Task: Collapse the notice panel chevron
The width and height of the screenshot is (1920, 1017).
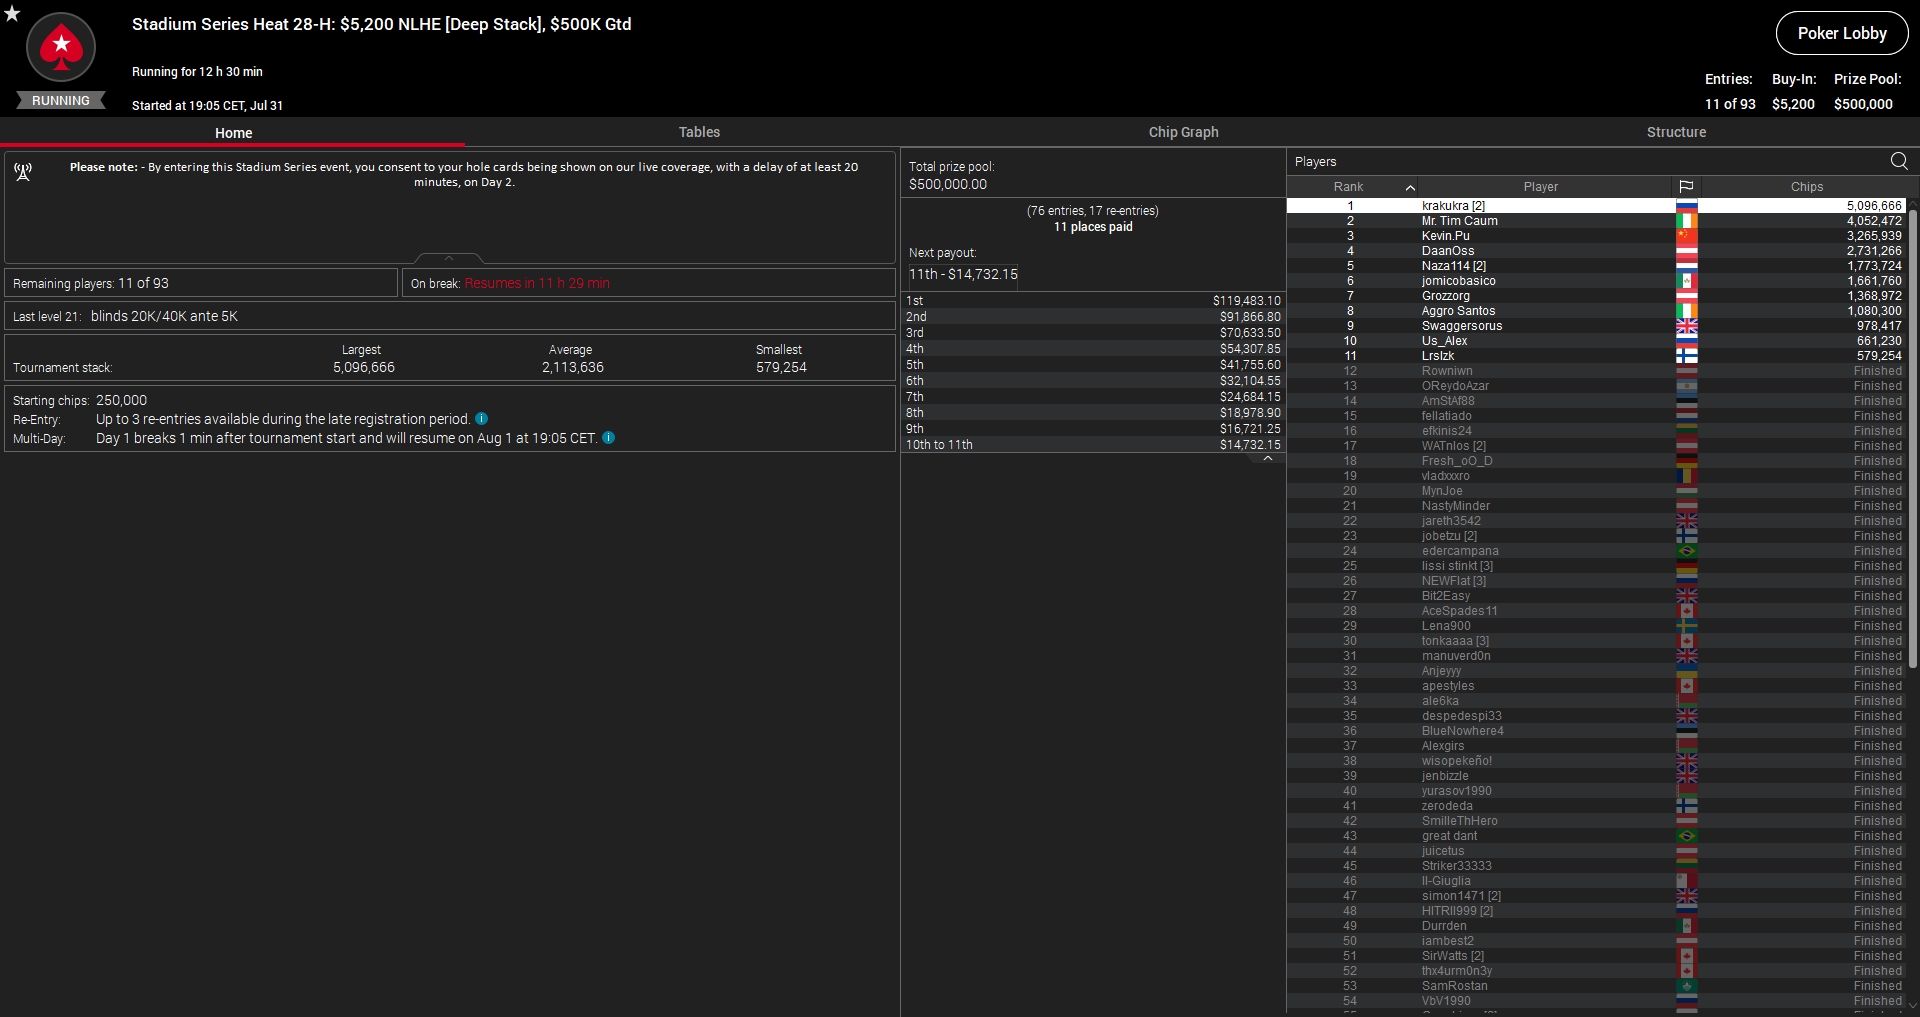Action: (449, 258)
